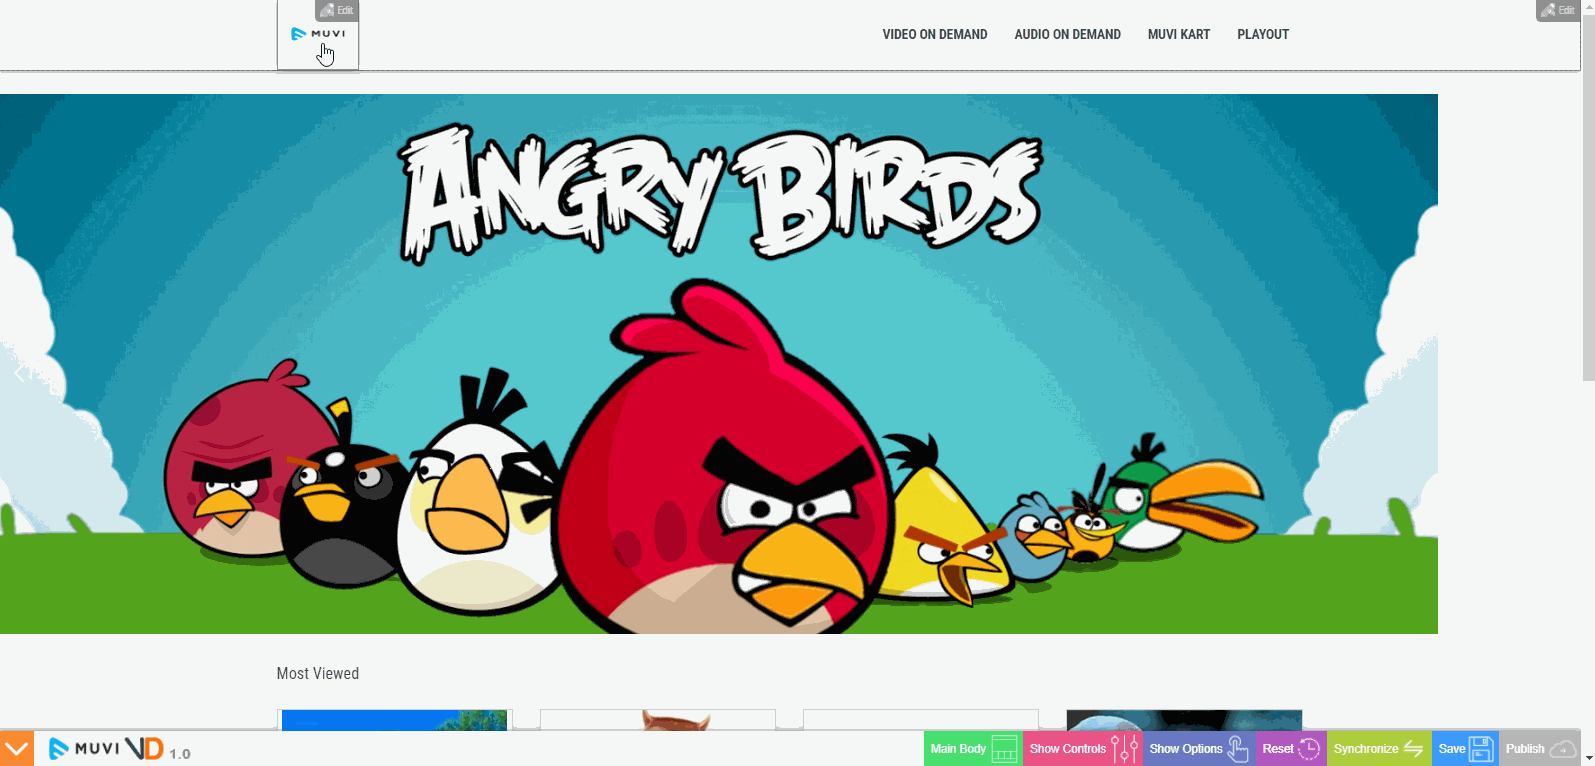This screenshot has height=766, width=1595.
Task: Select Main Body button
Action: click(973, 749)
